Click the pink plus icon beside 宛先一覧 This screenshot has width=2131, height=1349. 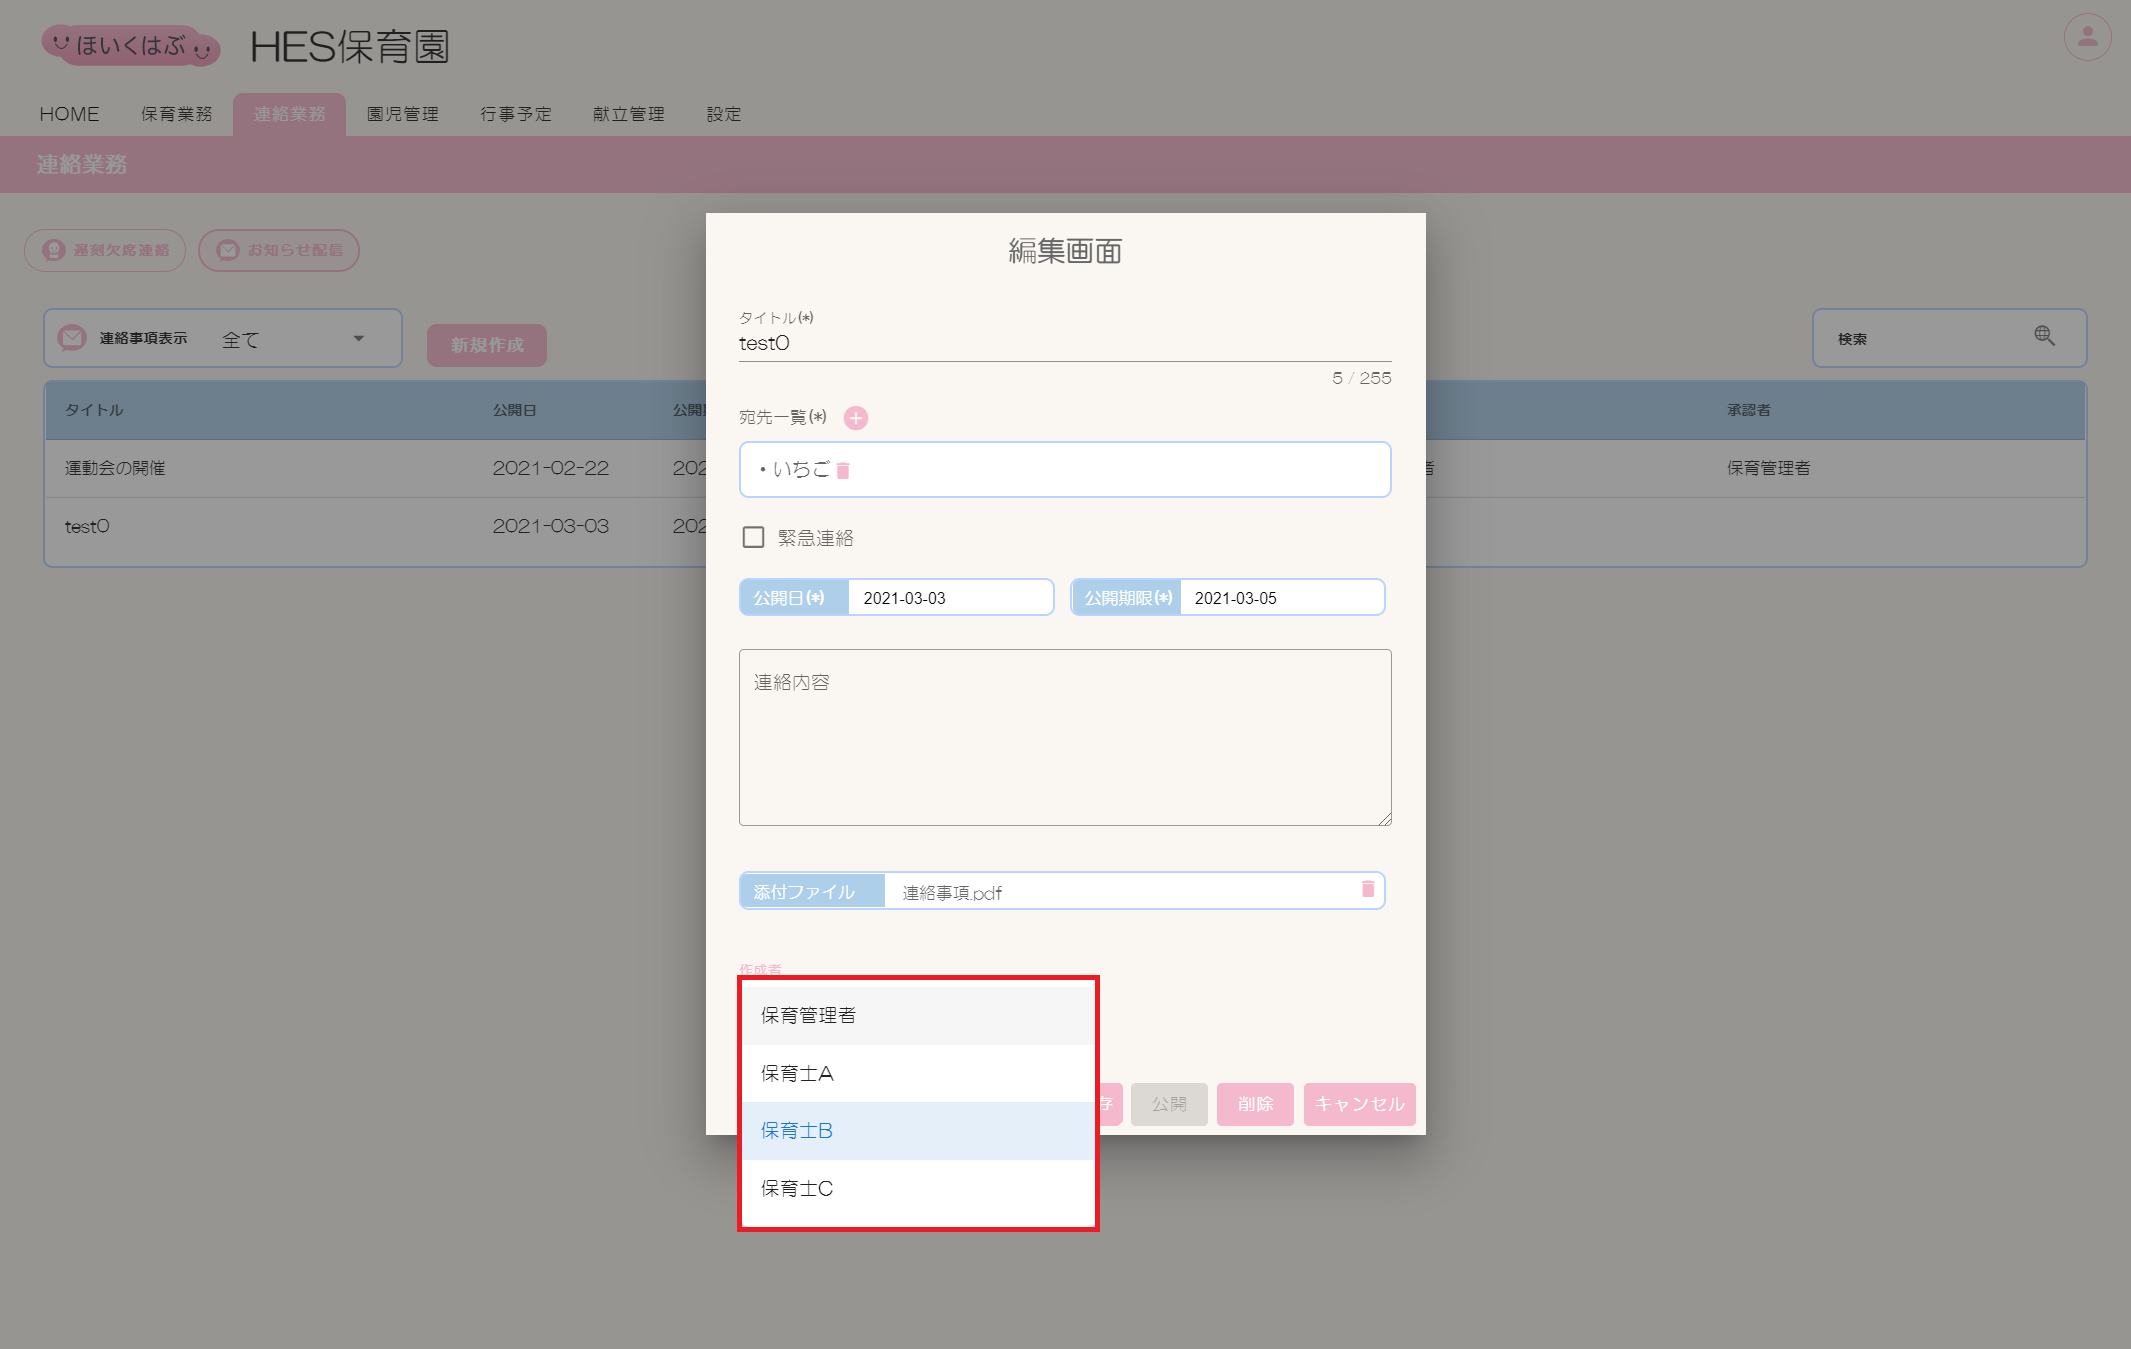pyautogui.click(x=855, y=418)
